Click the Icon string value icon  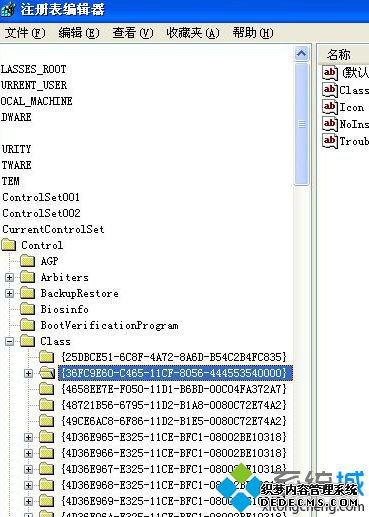coord(330,107)
